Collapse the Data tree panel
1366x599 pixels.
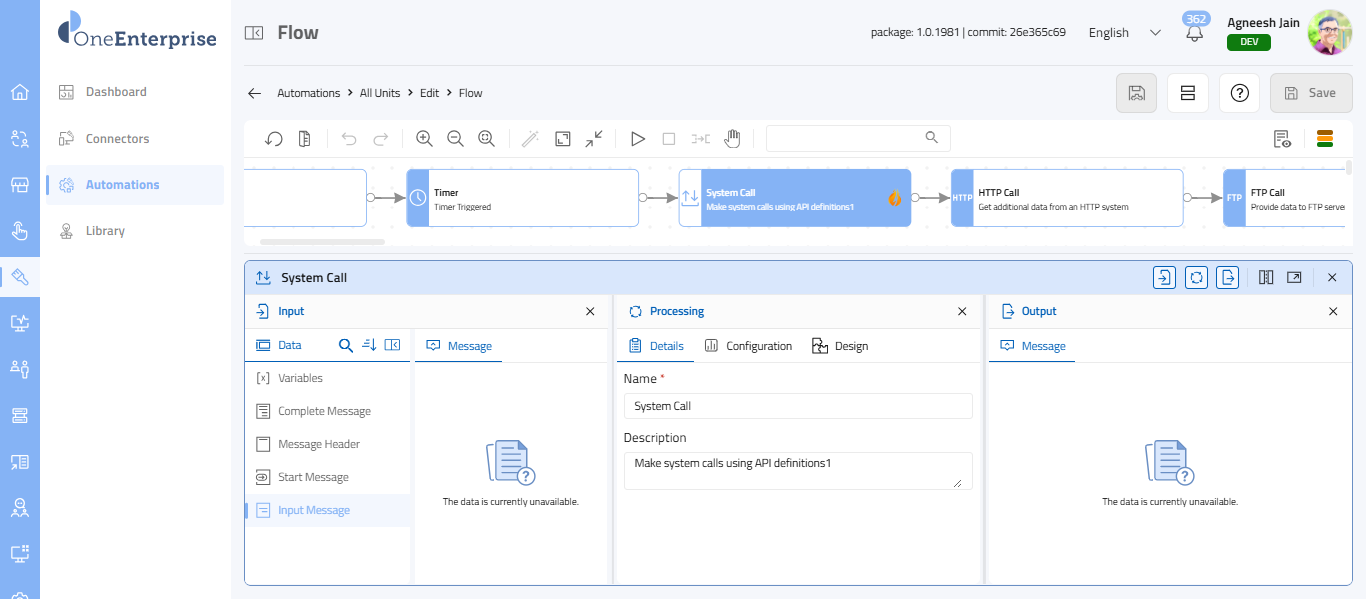(x=393, y=345)
